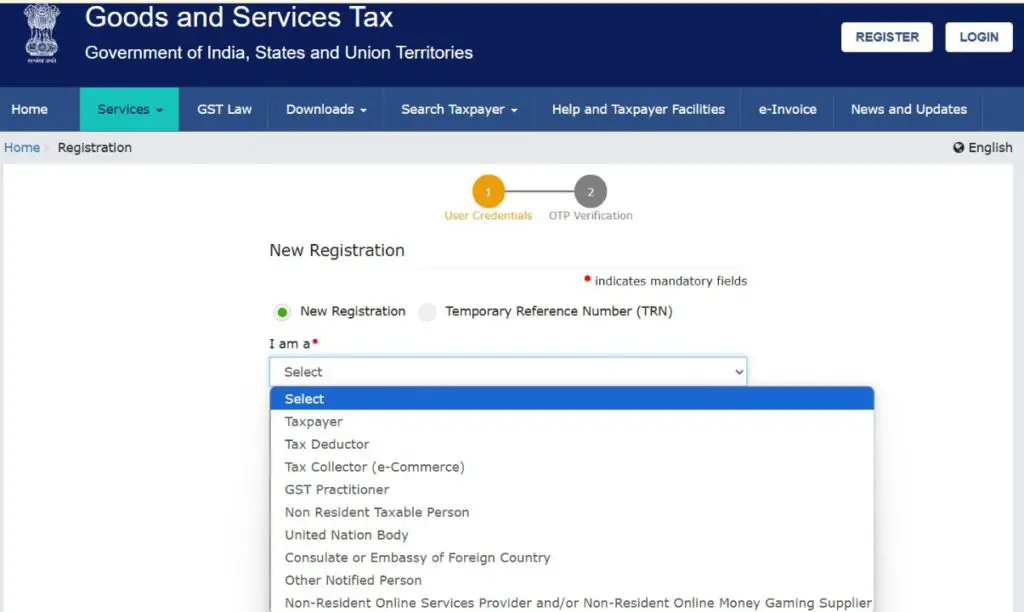1024x612 pixels.
Task: Choose Consulate or Embassy of Foreign Country
Action: pos(572,558)
